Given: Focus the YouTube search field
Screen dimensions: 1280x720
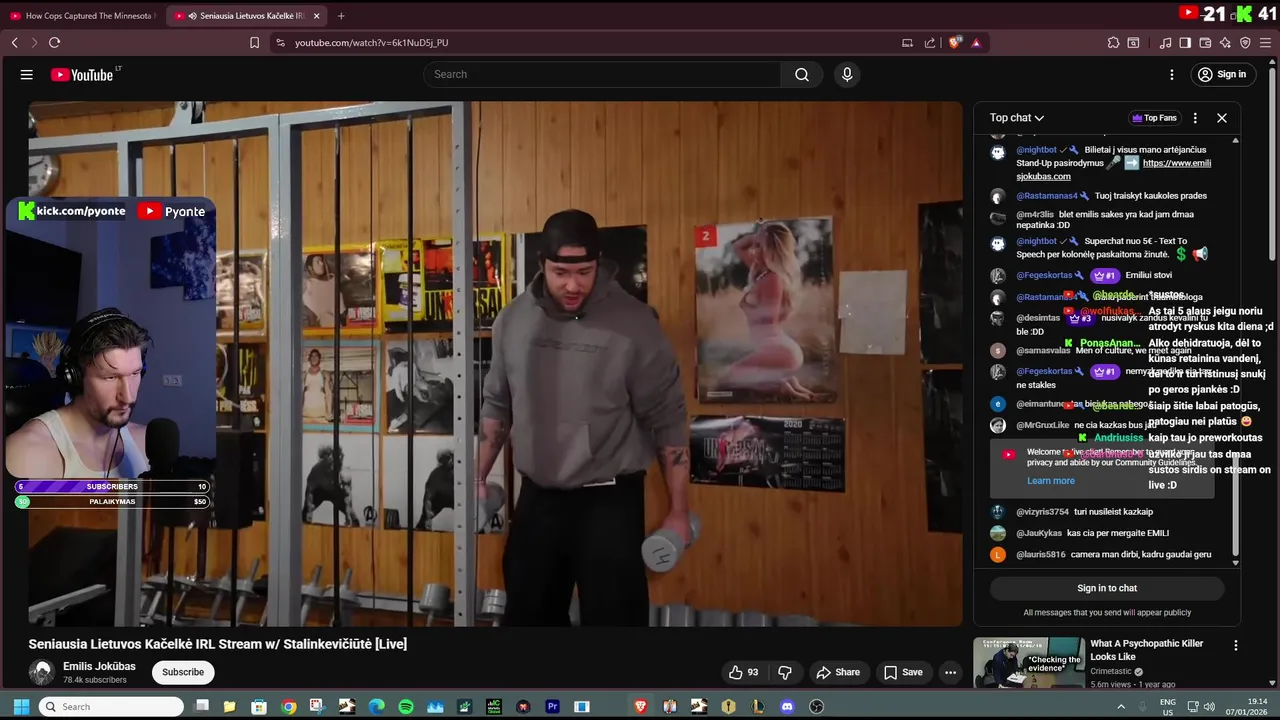Looking at the screenshot, I should tap(602, 74).
